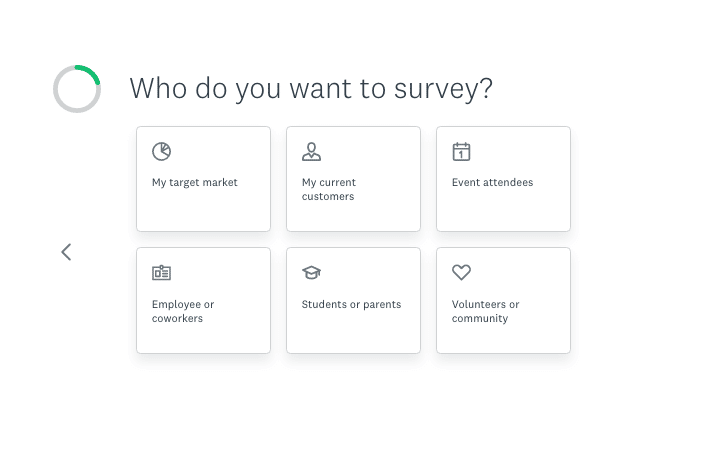Choose the "Volunteers or community" text
The image size is (711, 461).
(x=485, y=311)
